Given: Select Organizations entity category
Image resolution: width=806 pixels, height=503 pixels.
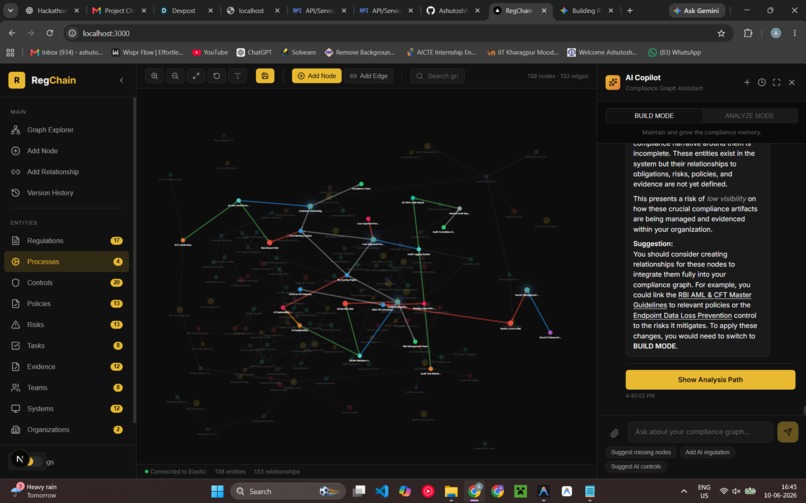Looking at the screenshot, I should (67, 431).
